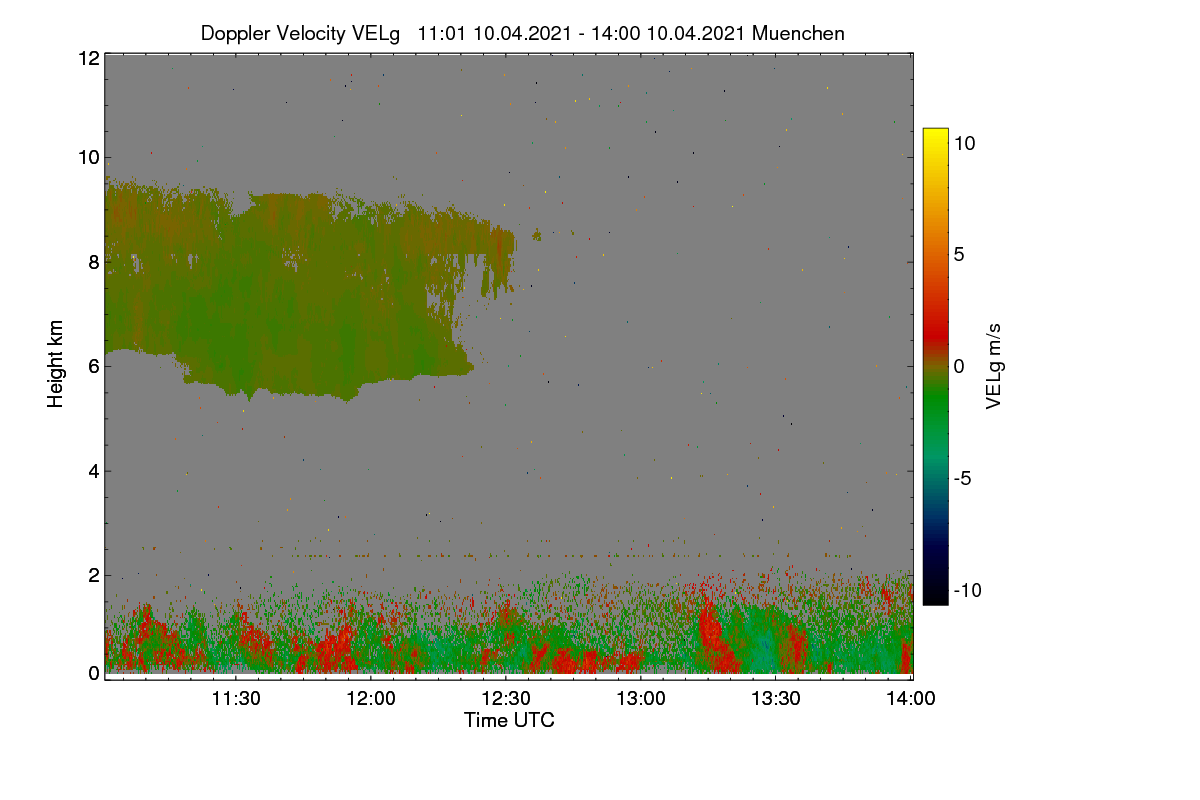
Task: Click the plot title Doppler Velocity VELg
Action: [300, 33]
